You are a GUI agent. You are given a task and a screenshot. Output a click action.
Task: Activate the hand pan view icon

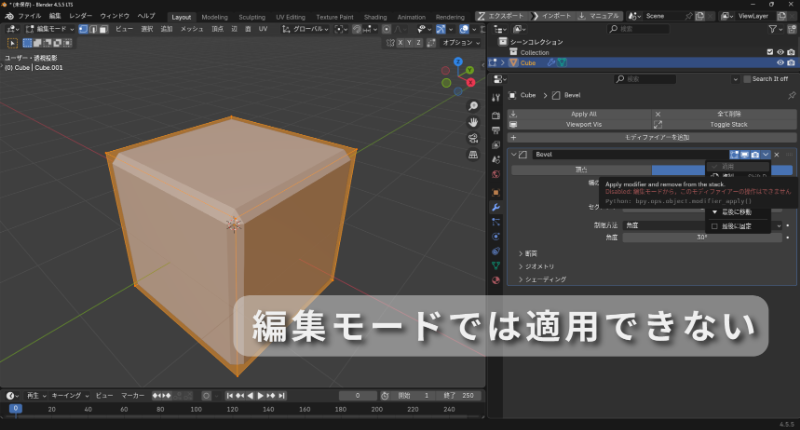[473, 122]
